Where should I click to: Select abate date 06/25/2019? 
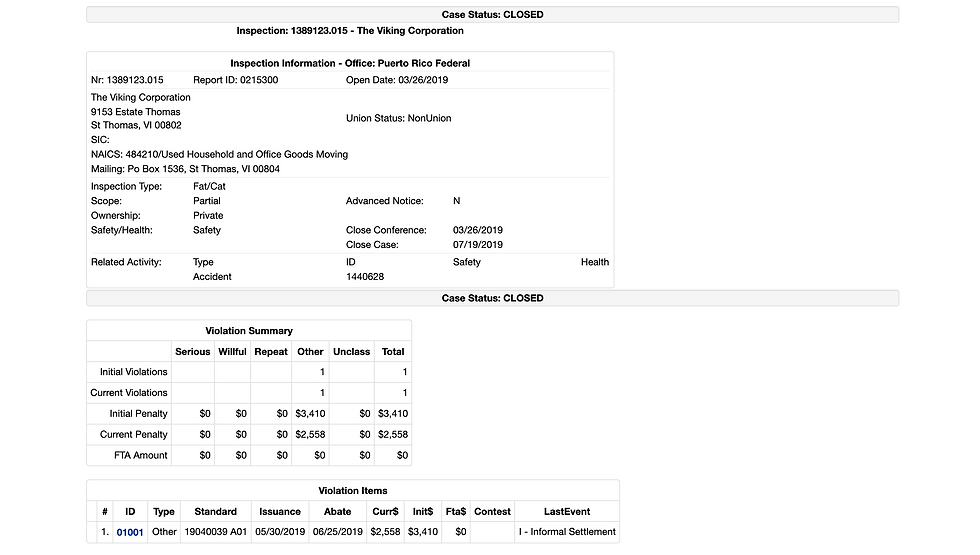click(338, 532)
